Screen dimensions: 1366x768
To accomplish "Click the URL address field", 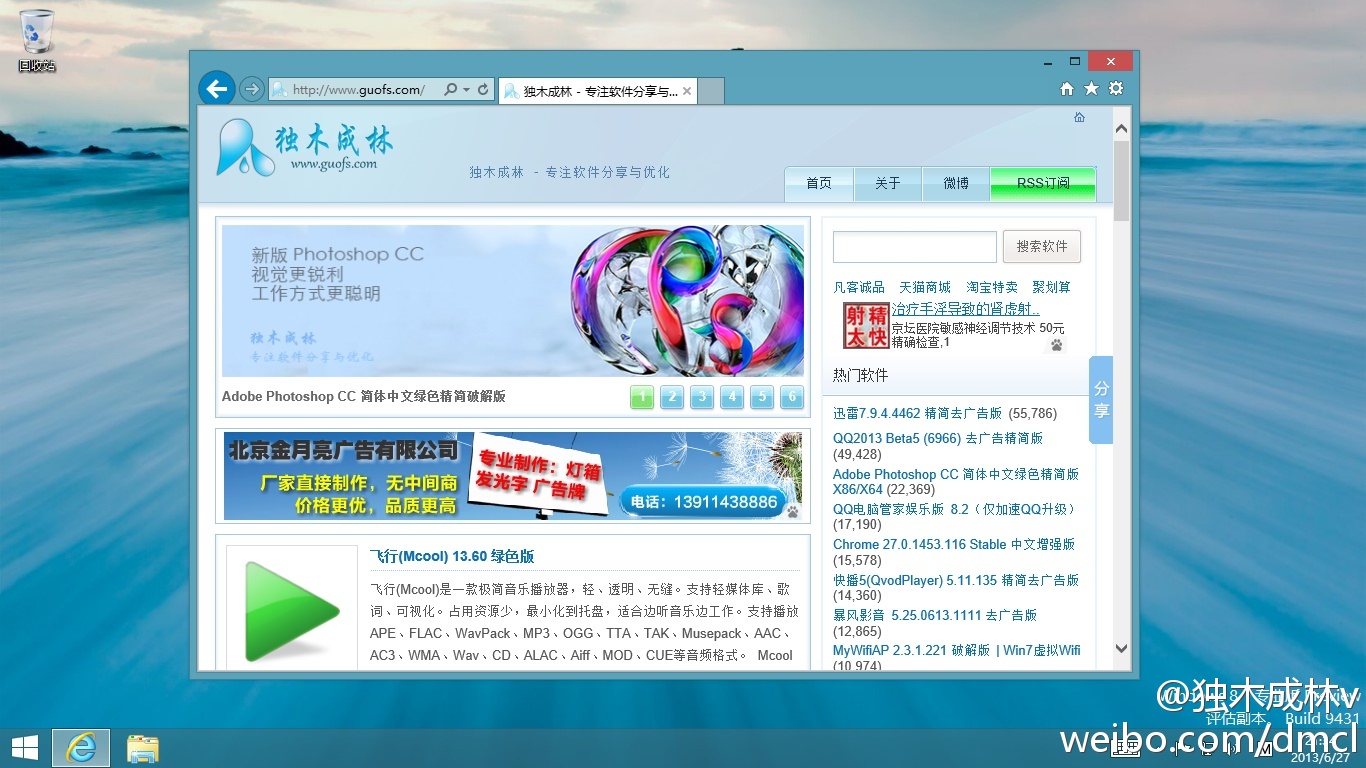I will tap(359, 90).
